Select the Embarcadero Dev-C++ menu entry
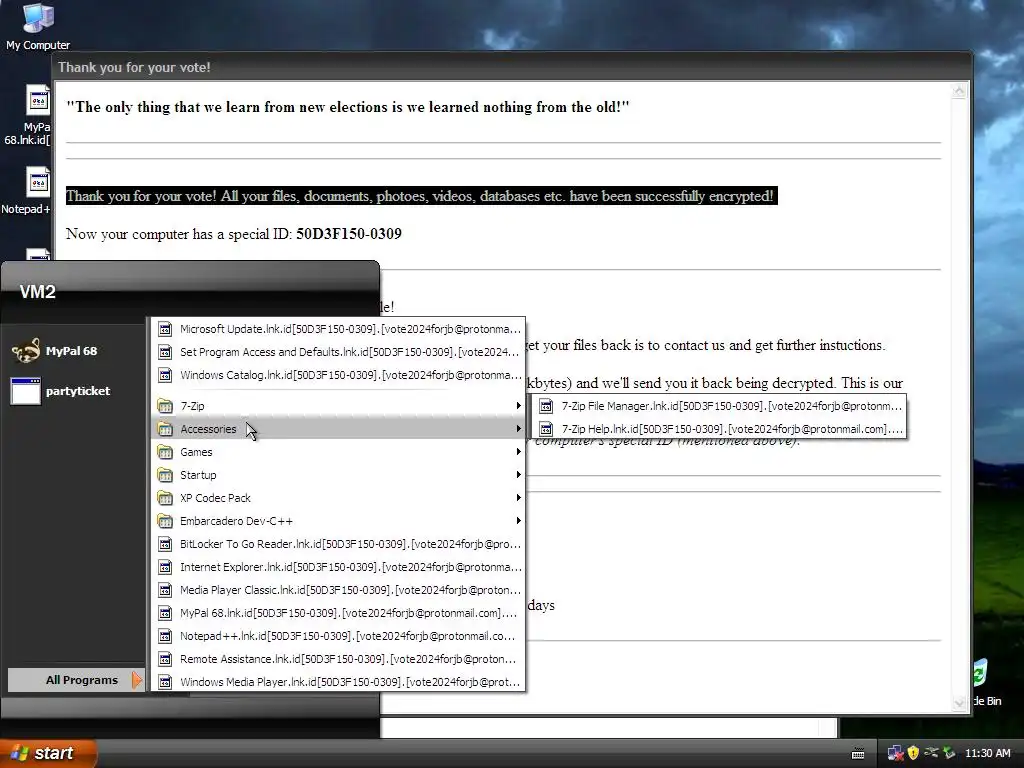 click(x=338, y=521)
